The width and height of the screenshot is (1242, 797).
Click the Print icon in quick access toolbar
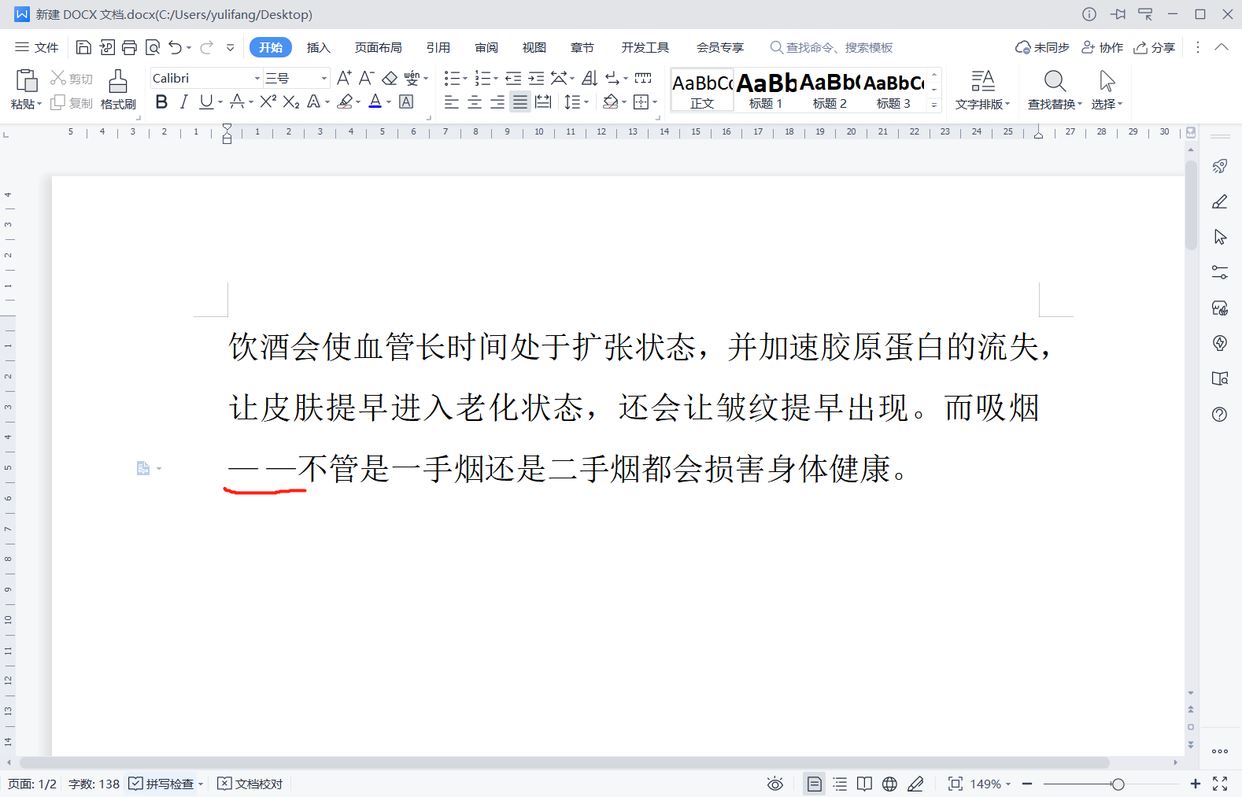(129, 47)
